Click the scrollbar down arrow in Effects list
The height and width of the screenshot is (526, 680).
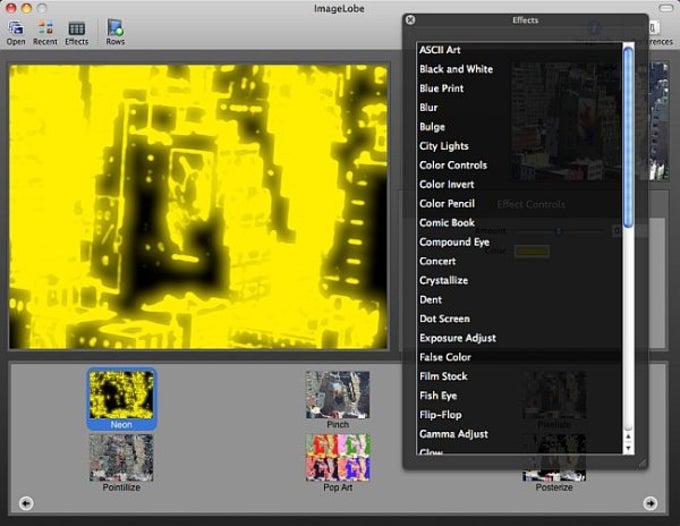628,448
